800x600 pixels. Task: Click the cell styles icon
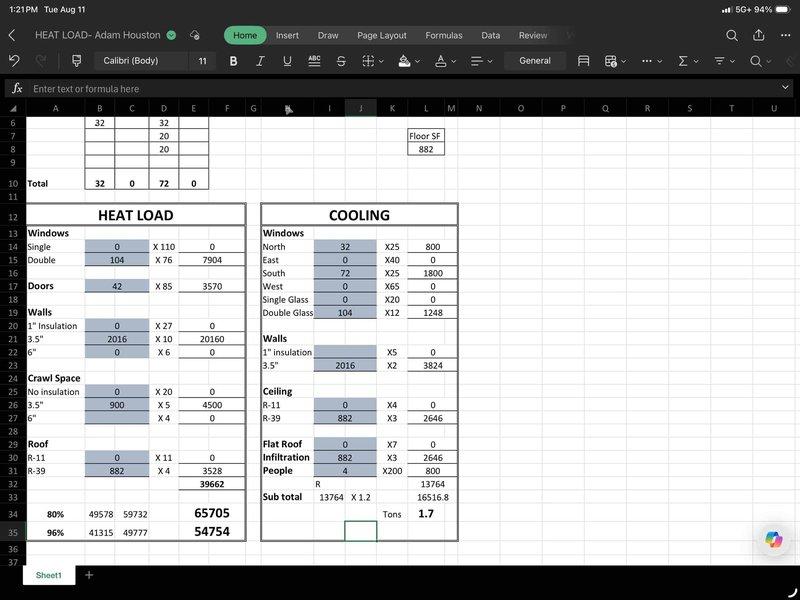(x=583, y=61)
